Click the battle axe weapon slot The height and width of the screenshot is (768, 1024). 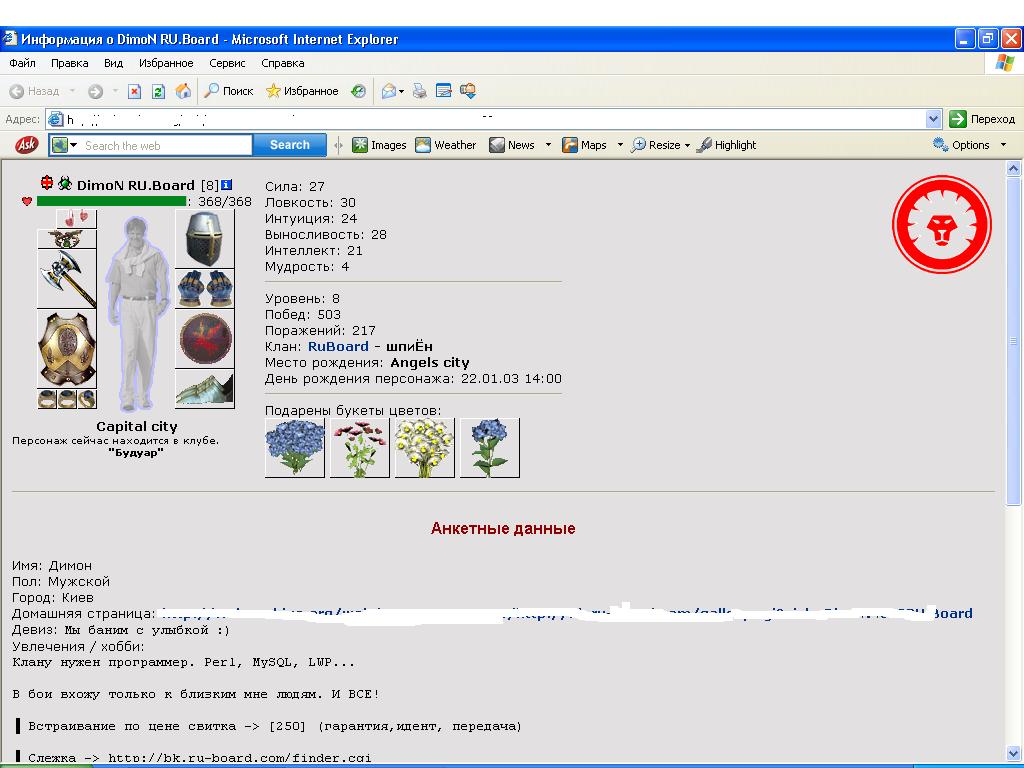[x=67, y=279]
